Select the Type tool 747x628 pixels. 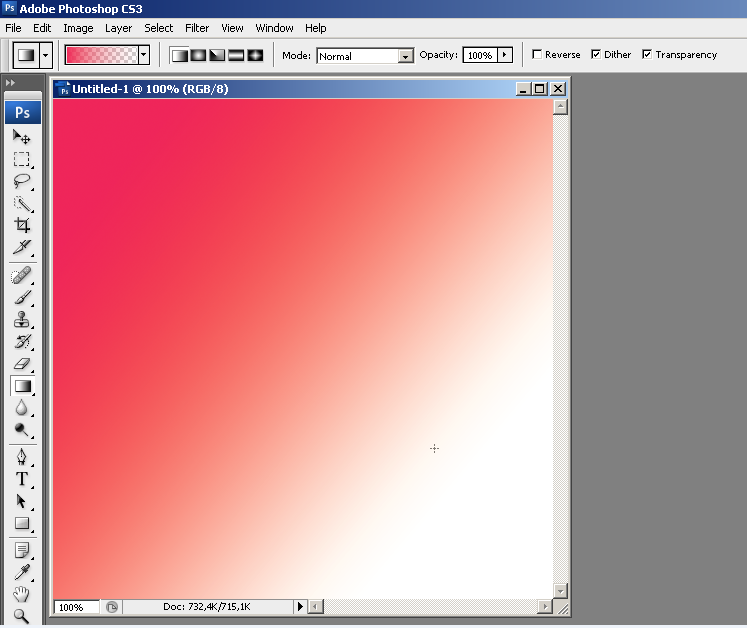[x=22, y=479]
